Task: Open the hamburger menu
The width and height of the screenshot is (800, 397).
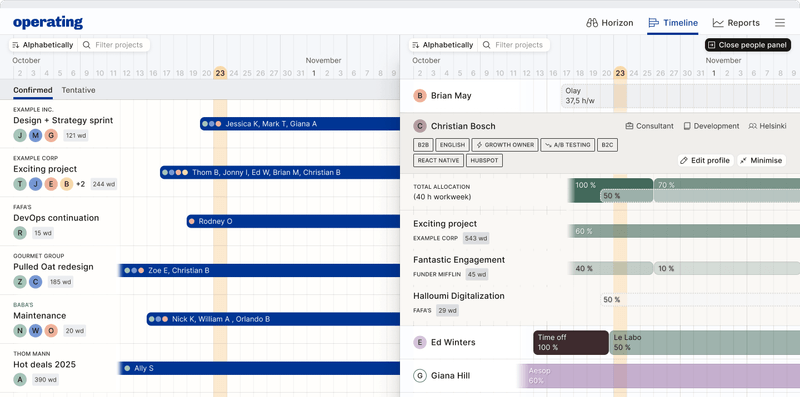Action: pyautogui.click(x=780, y=23)
